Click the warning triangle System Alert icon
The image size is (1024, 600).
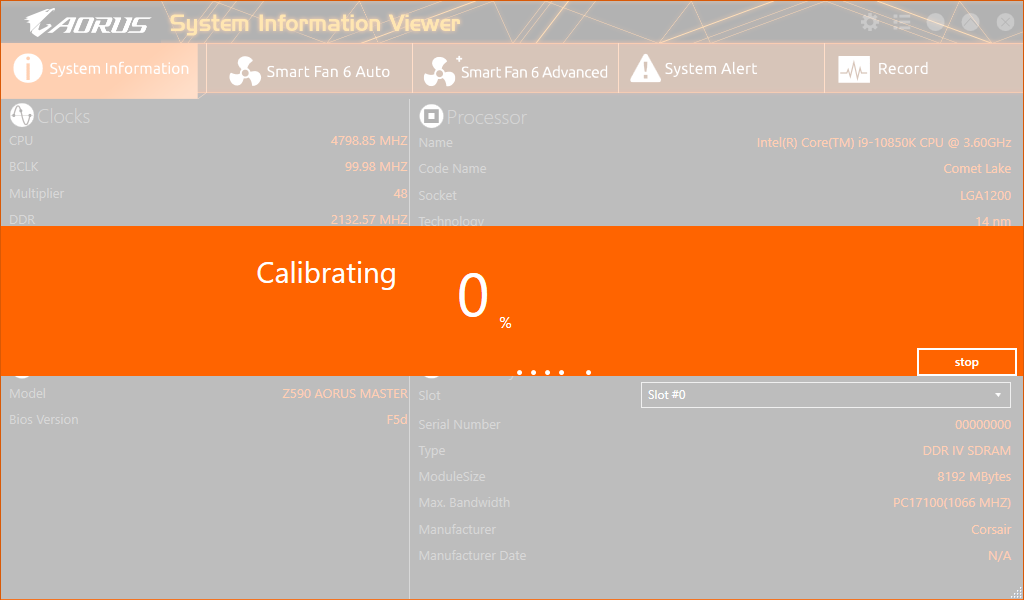click(x=645, y=69)
